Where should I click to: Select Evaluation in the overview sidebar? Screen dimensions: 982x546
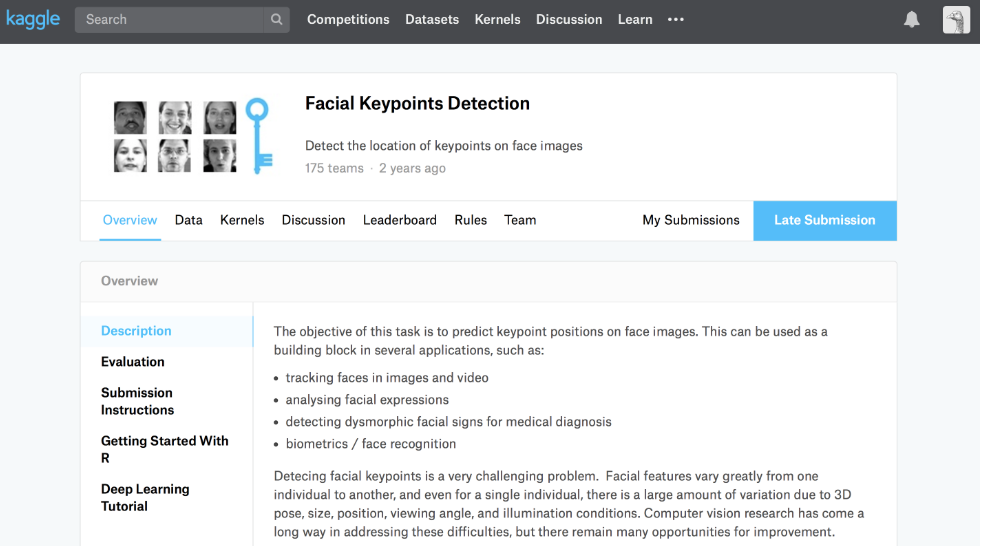pos(133,362)
